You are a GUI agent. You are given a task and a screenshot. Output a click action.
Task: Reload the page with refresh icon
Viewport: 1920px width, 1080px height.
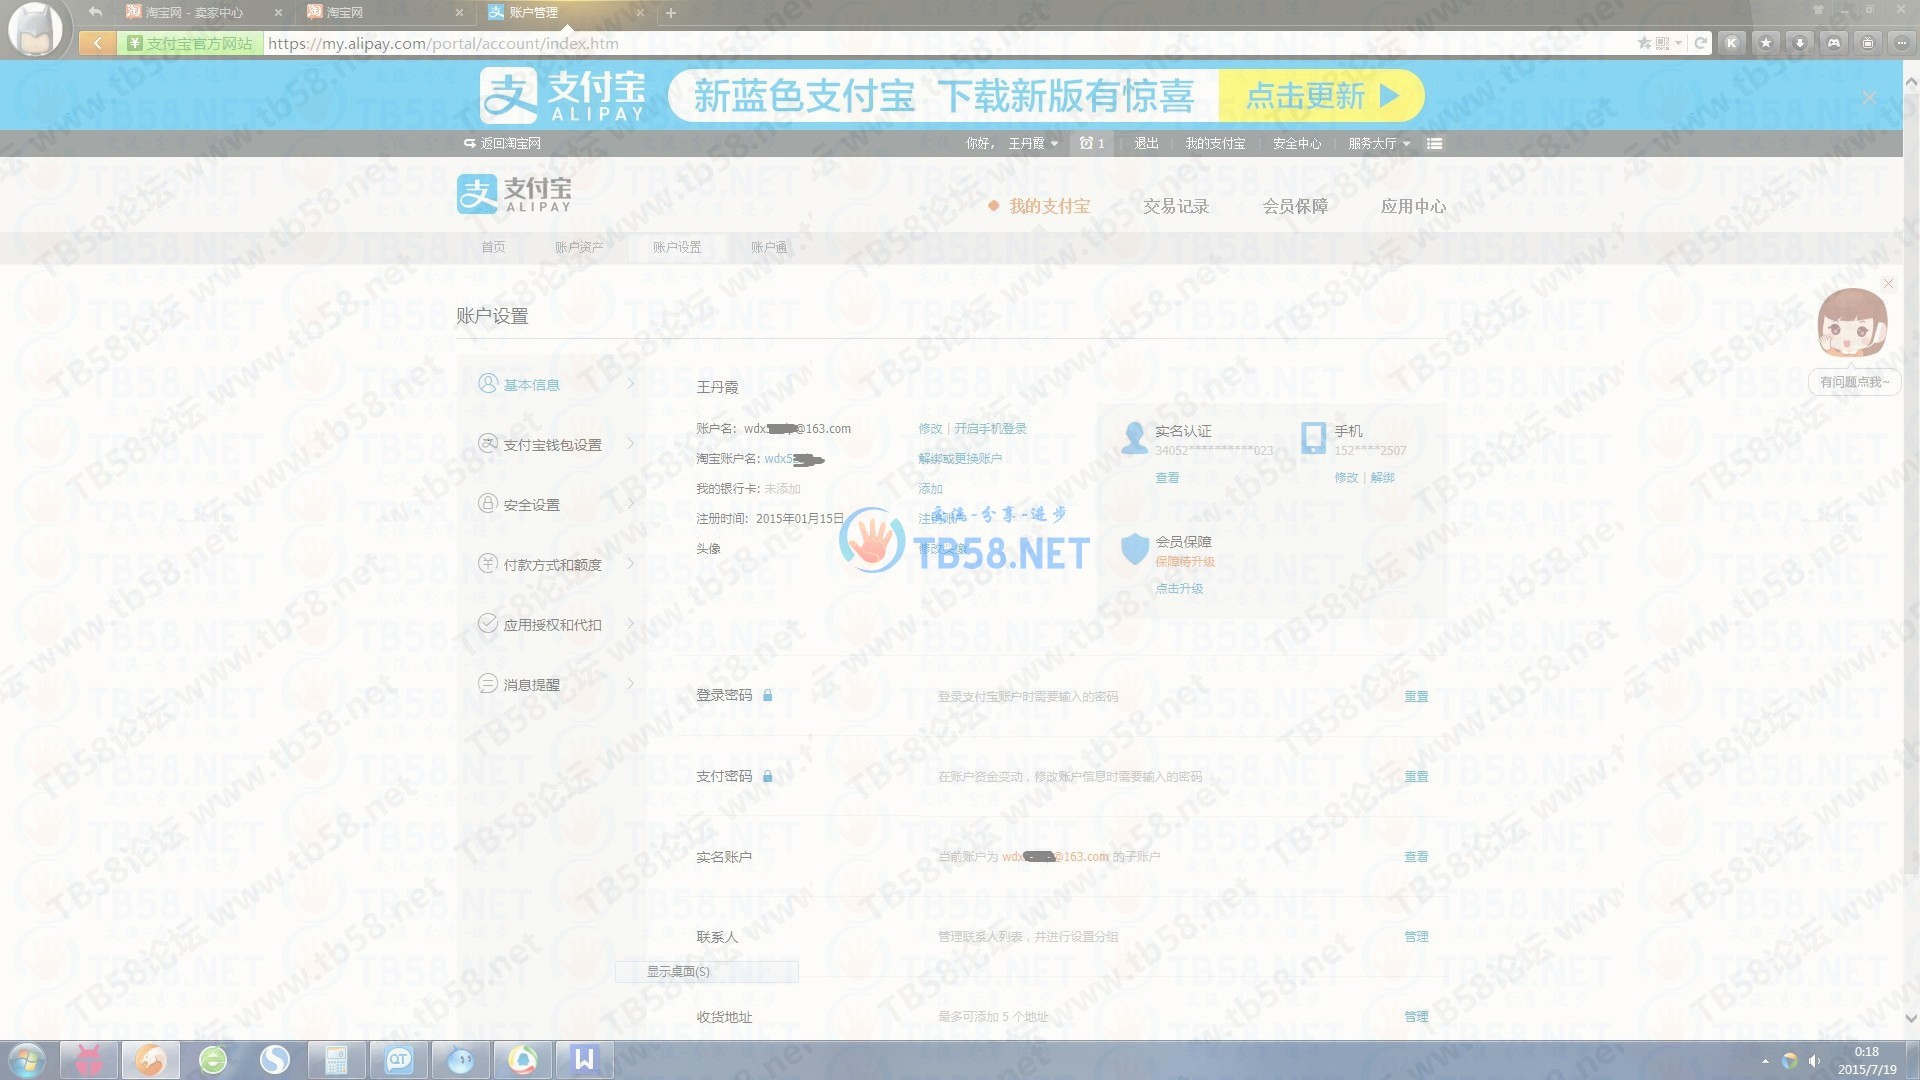1700,43
